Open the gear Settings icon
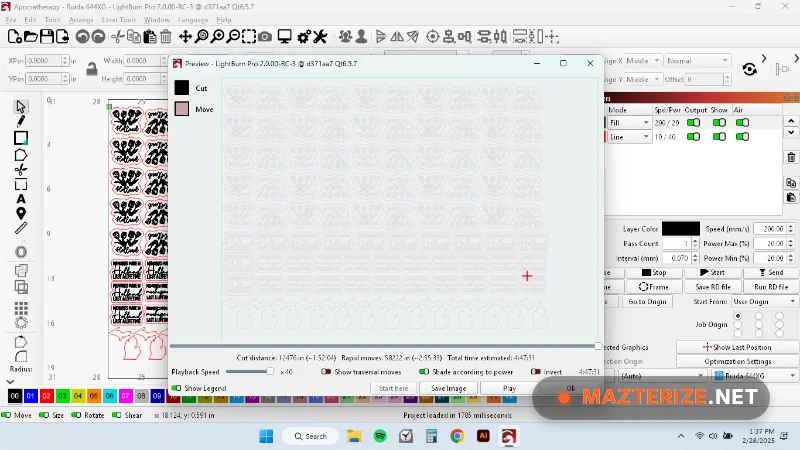The image size is (800, 450). (x=304, y=37)
